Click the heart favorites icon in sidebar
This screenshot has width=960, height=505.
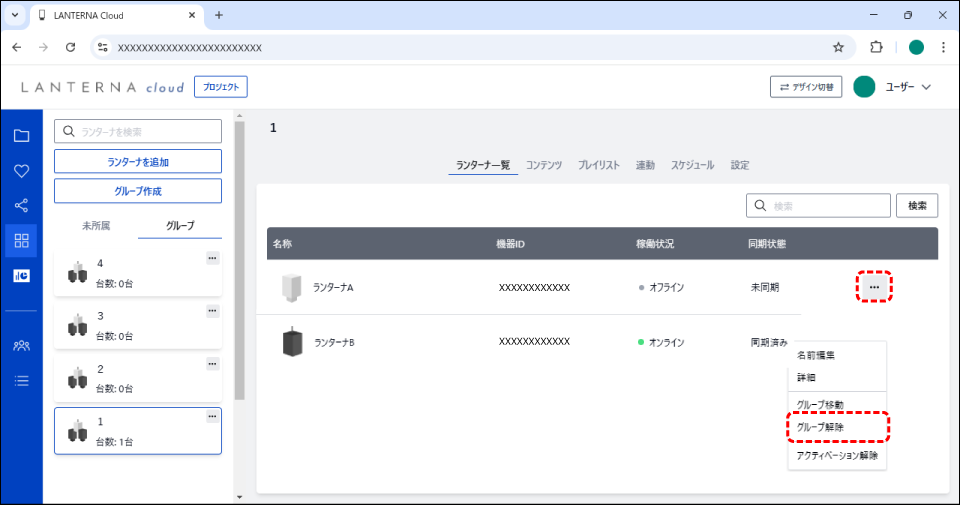(21, 171)
